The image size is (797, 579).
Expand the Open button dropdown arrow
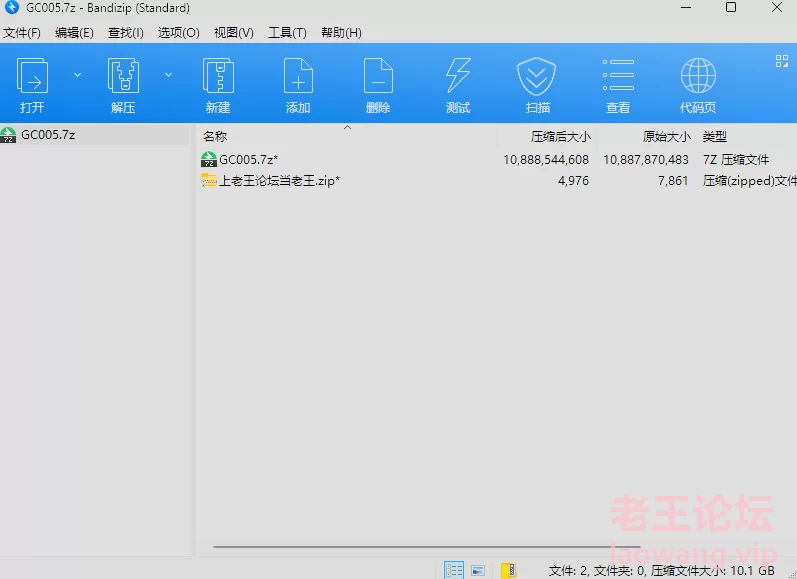pyautogui.click(x=77, y=75)
